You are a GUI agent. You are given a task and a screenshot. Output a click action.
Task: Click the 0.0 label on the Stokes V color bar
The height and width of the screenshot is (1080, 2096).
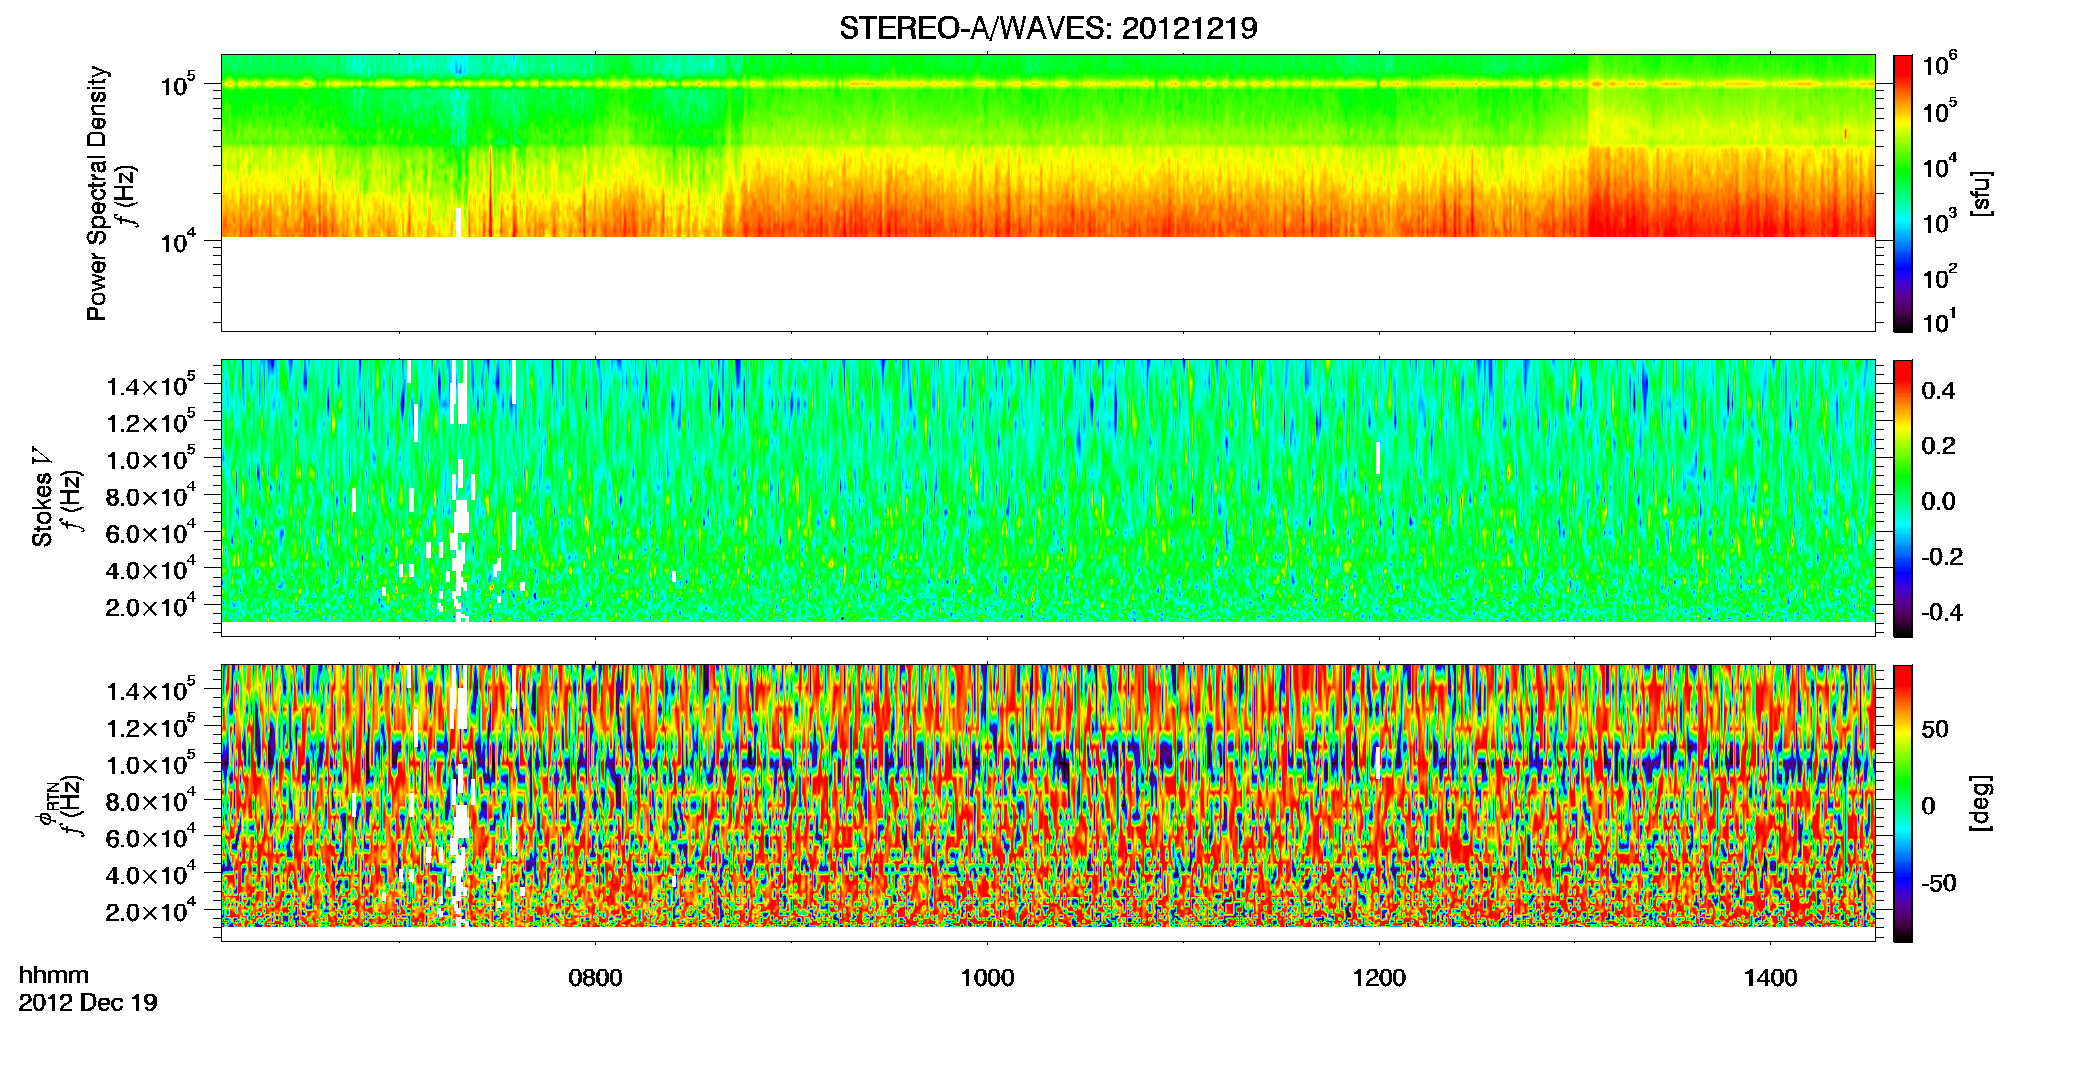(1938, 501)
